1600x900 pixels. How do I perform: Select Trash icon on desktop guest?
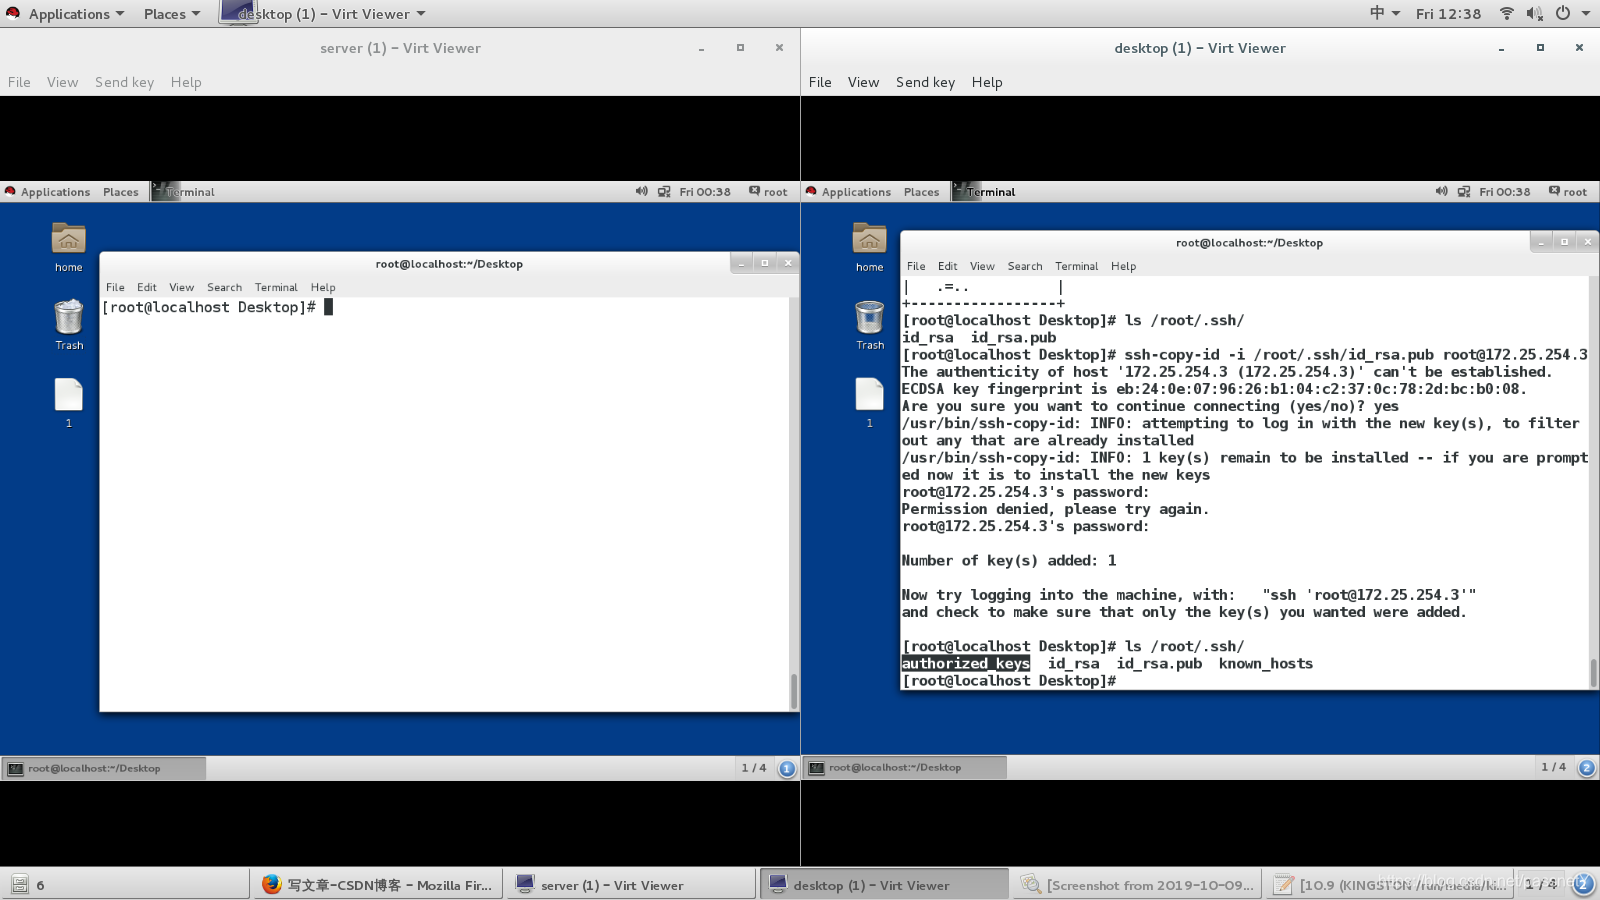(x=870, y=325)
